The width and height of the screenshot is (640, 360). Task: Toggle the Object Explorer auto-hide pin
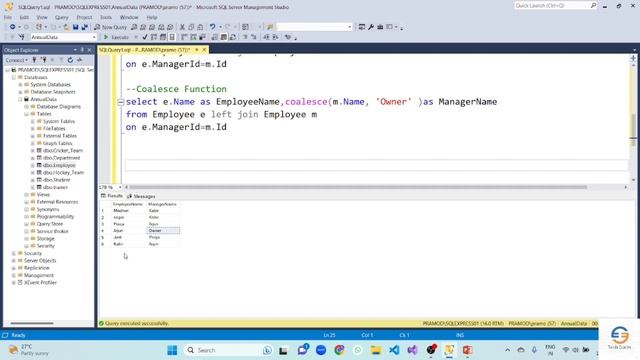pyautogui.click(x=82, y=50)
